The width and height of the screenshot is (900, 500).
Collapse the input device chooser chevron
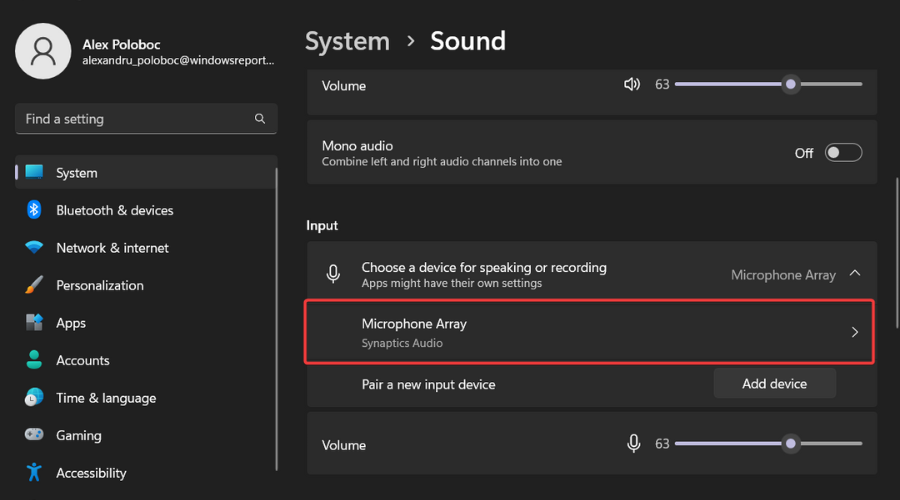point(855,273)
